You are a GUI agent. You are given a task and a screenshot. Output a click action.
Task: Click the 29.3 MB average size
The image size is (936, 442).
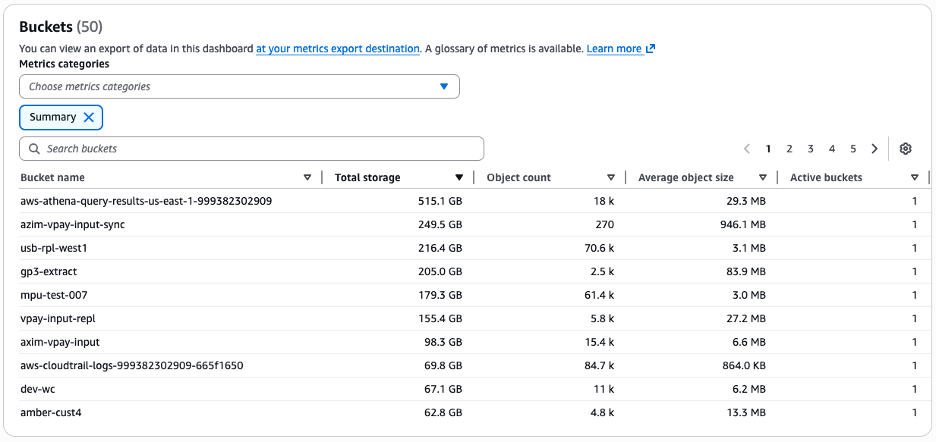click(x=744, y=202)
